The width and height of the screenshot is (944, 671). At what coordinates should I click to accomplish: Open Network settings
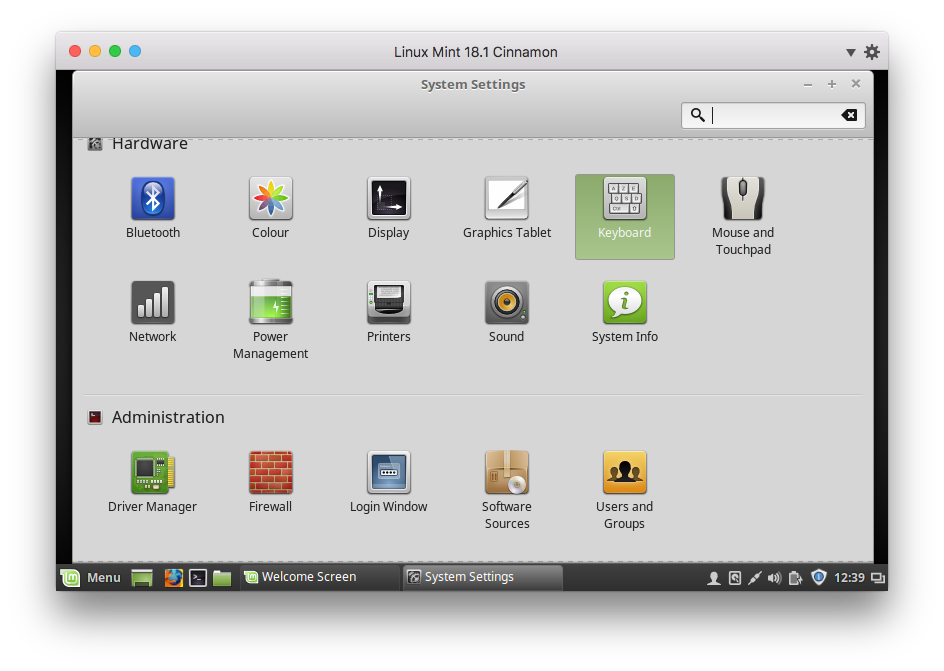pos(153,312)
